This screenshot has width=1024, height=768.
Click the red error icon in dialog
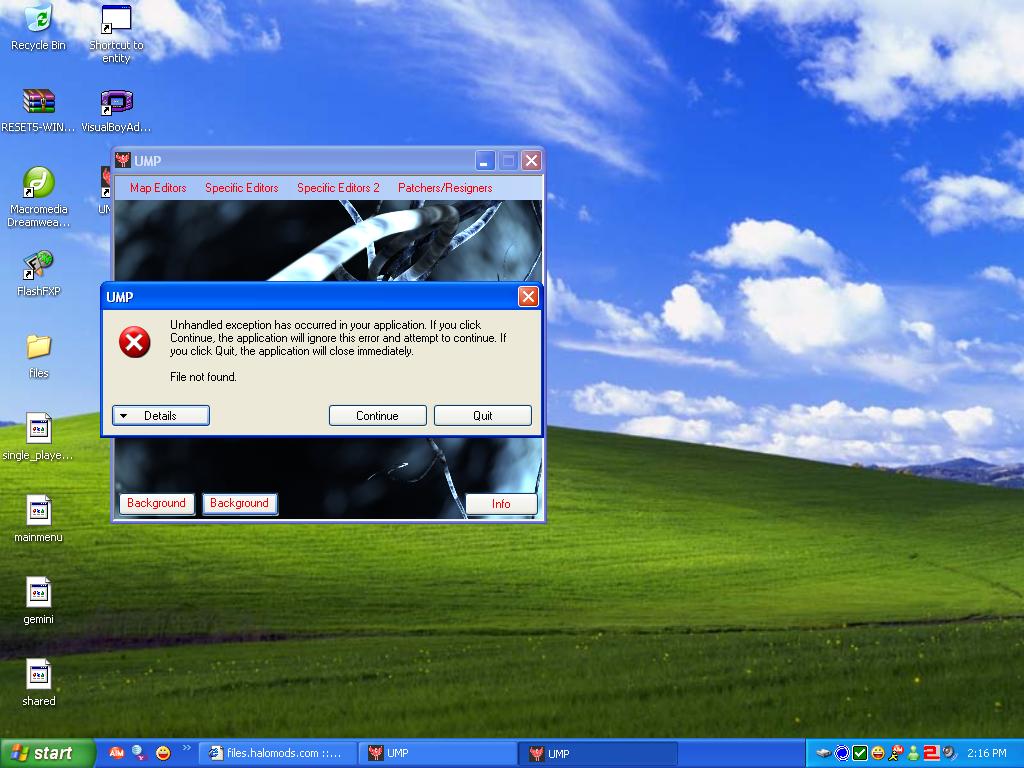[x=135, y=342]
